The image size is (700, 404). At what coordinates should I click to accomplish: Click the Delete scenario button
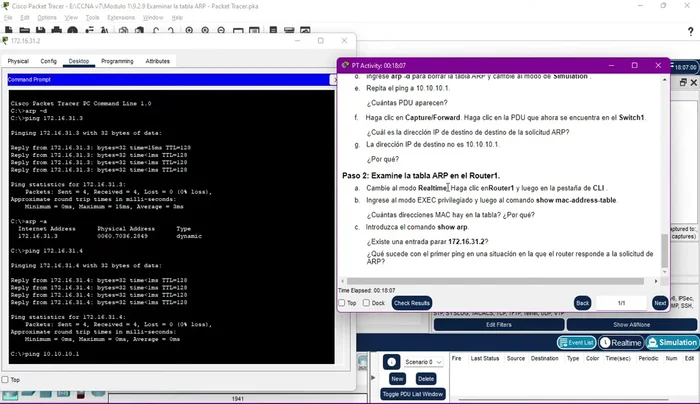425,379
